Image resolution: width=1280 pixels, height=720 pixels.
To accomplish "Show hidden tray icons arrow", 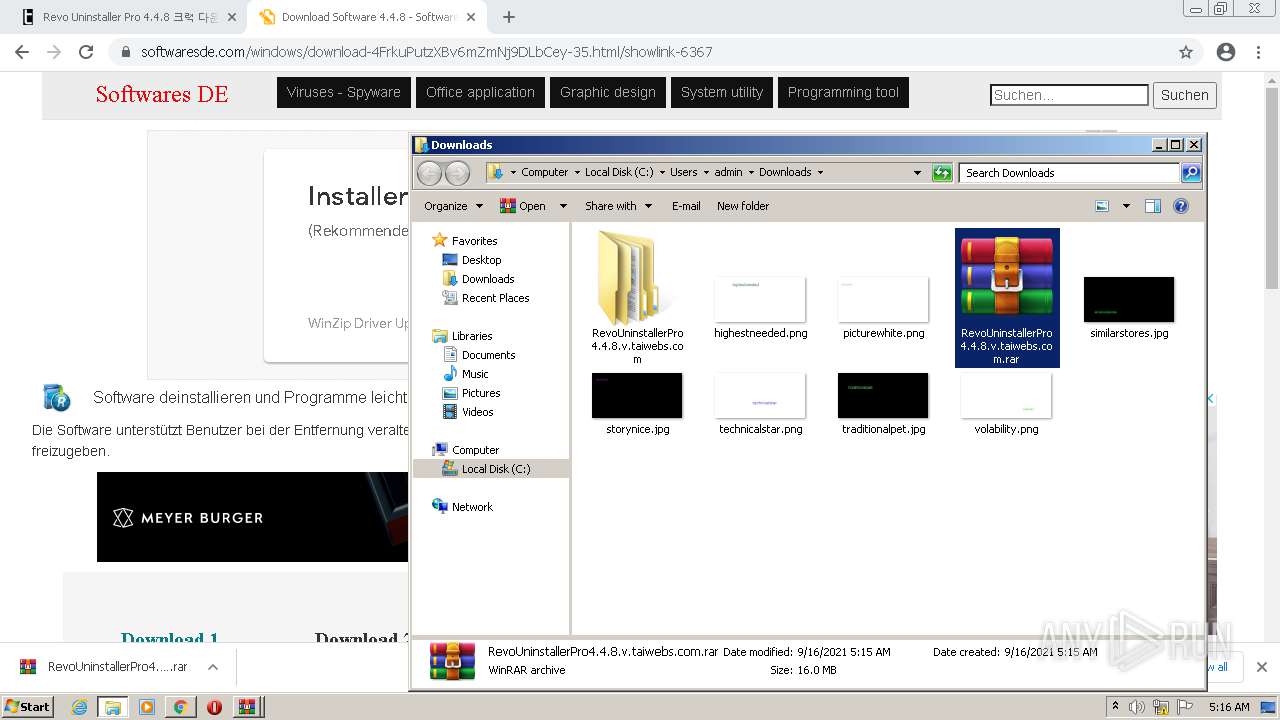I will click(1115, 707).
